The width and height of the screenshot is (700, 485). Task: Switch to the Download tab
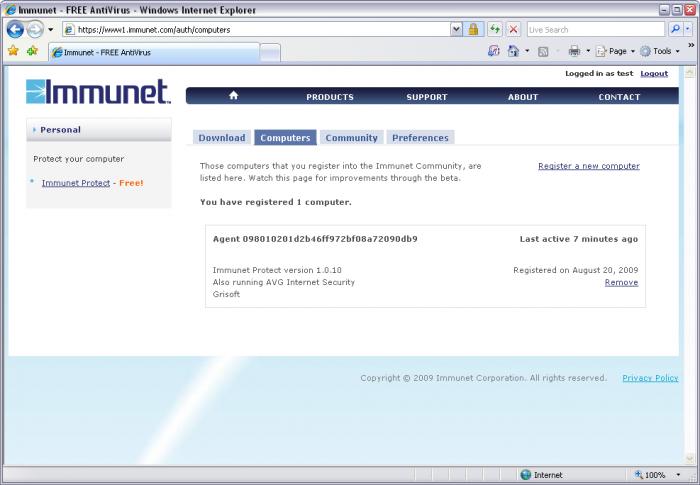point(222,138)
